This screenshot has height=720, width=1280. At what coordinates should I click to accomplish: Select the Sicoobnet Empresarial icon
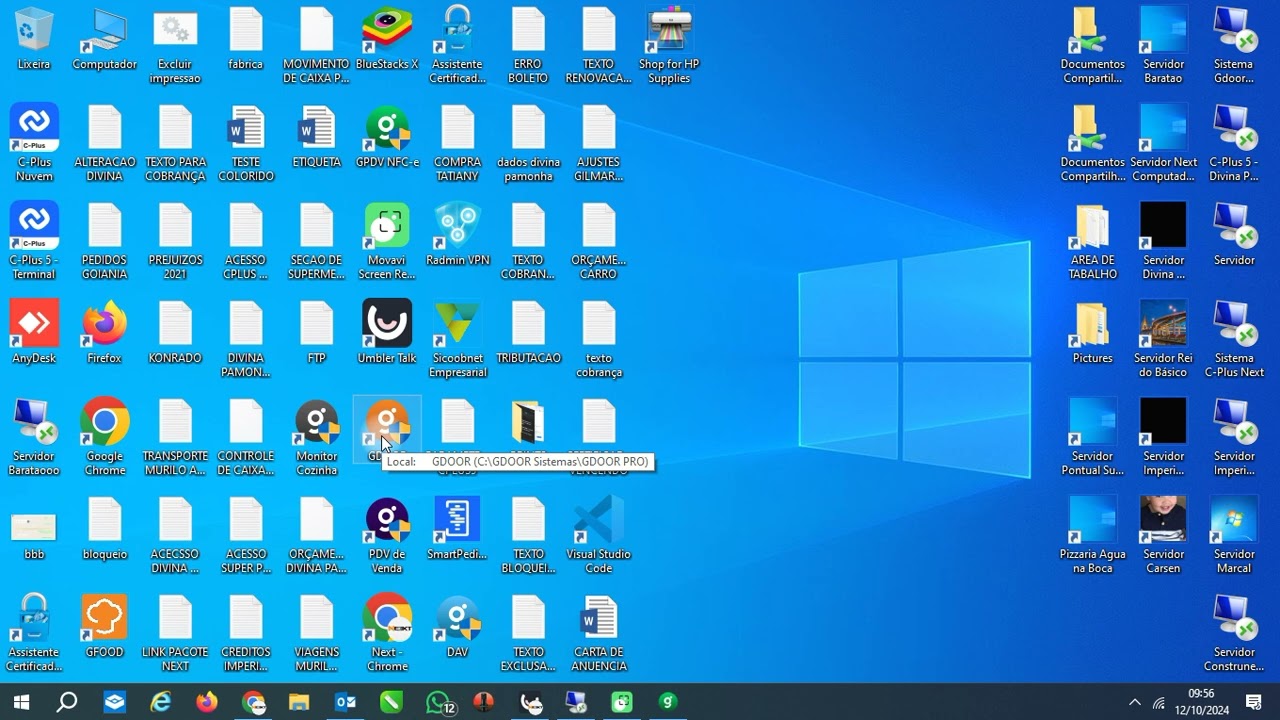(x=458, y=340)
